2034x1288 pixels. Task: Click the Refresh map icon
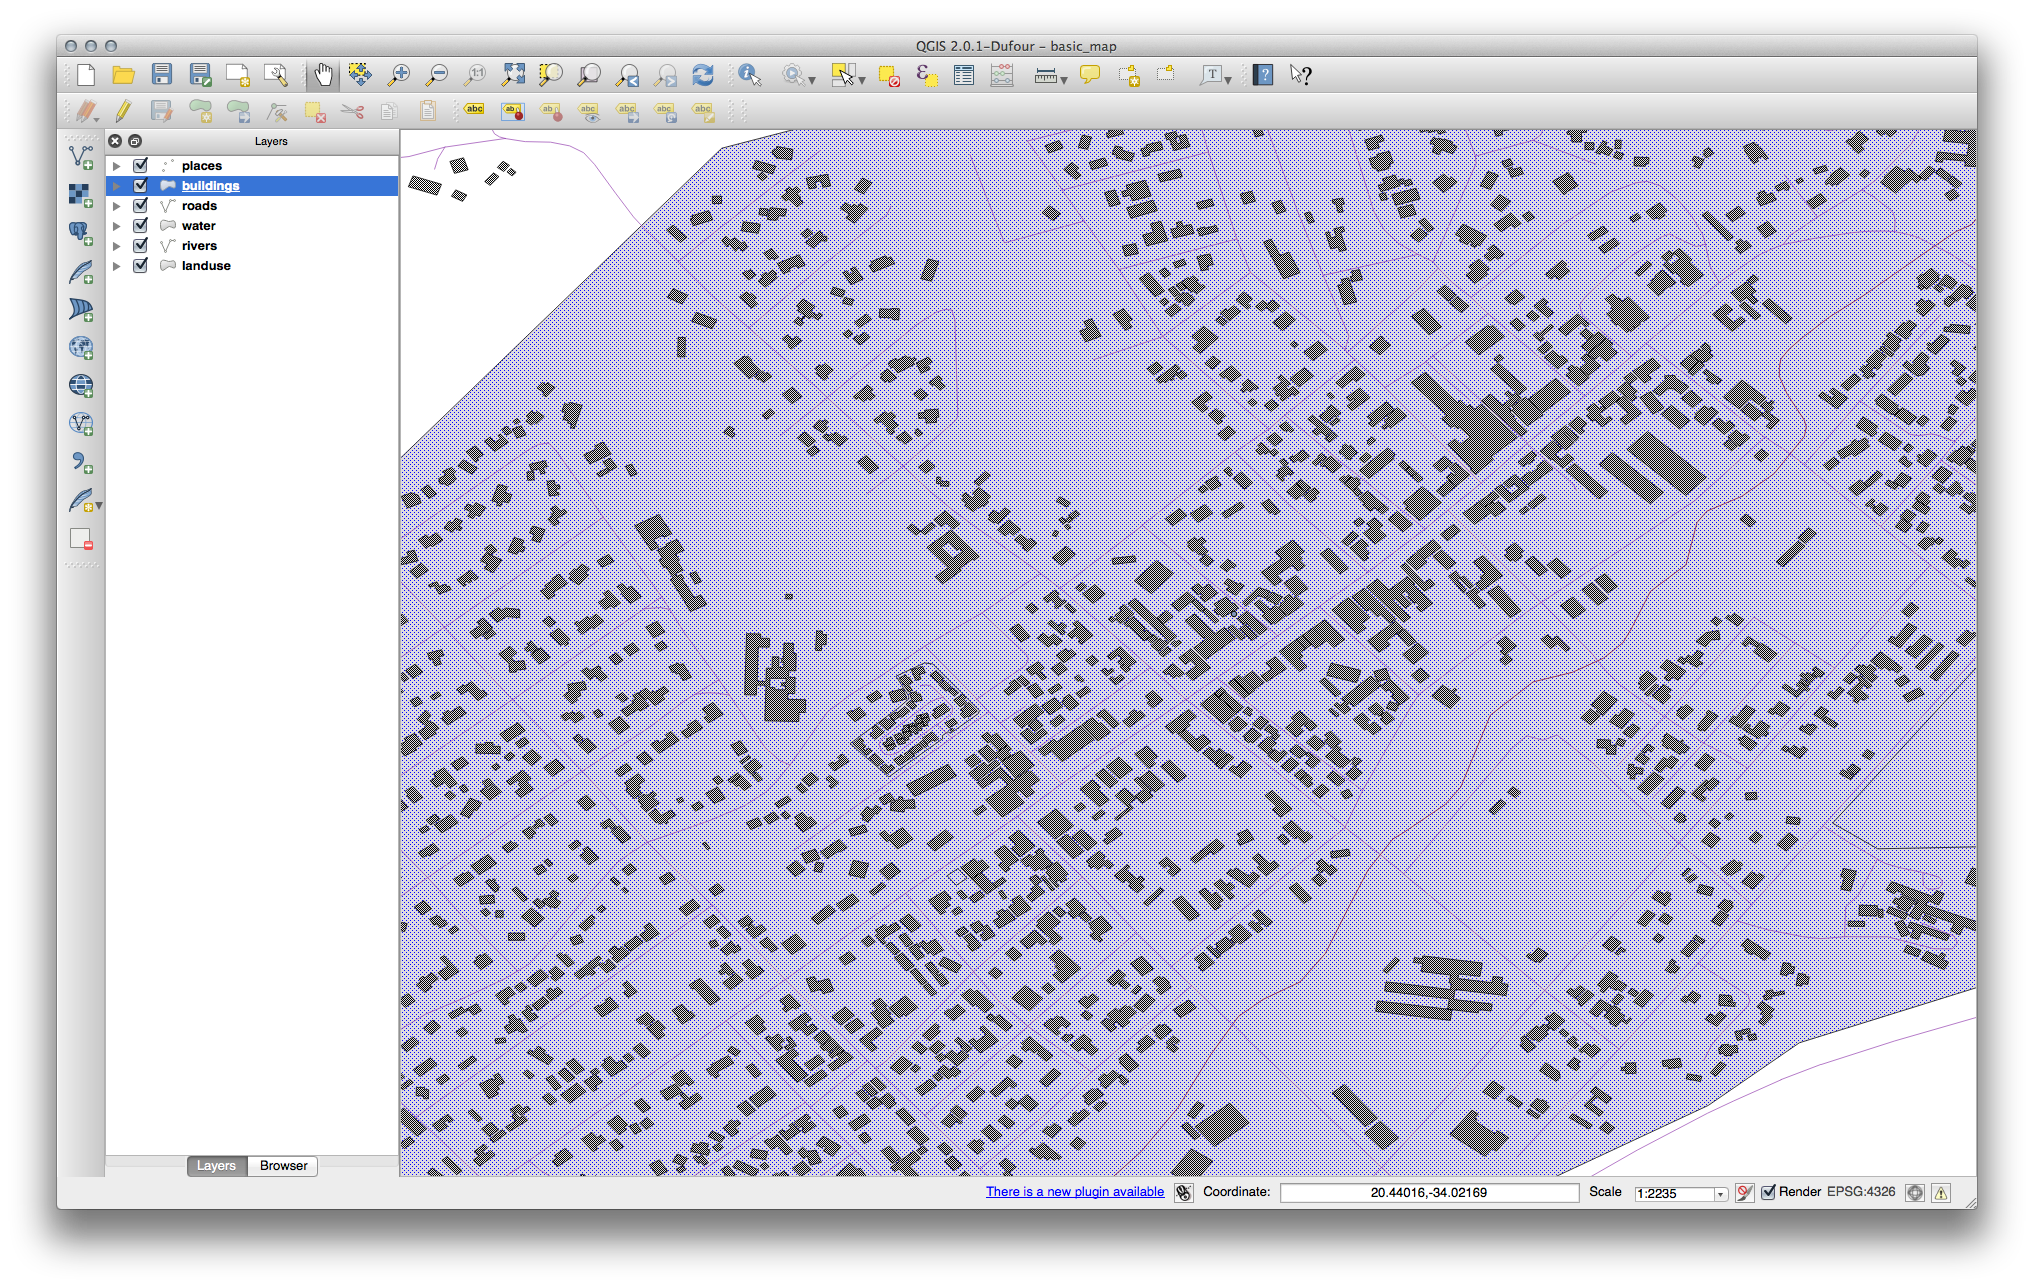703,75
